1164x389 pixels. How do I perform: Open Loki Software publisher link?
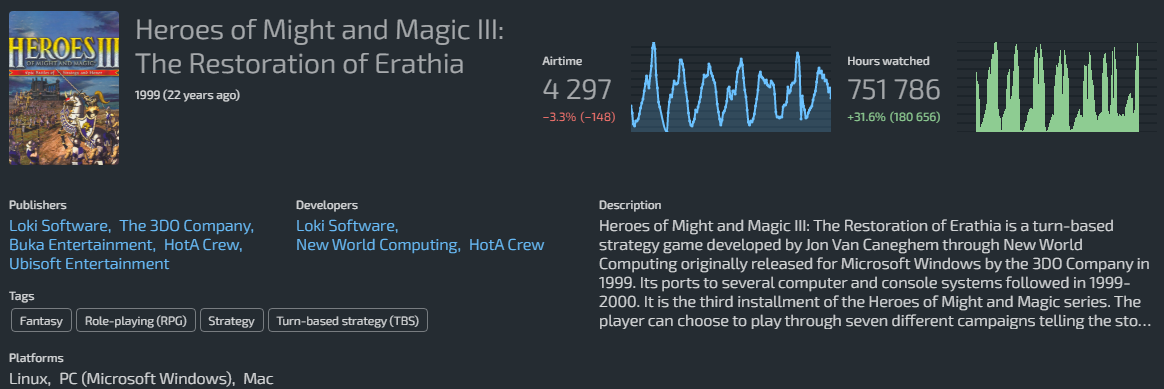[x=59, y=226]
